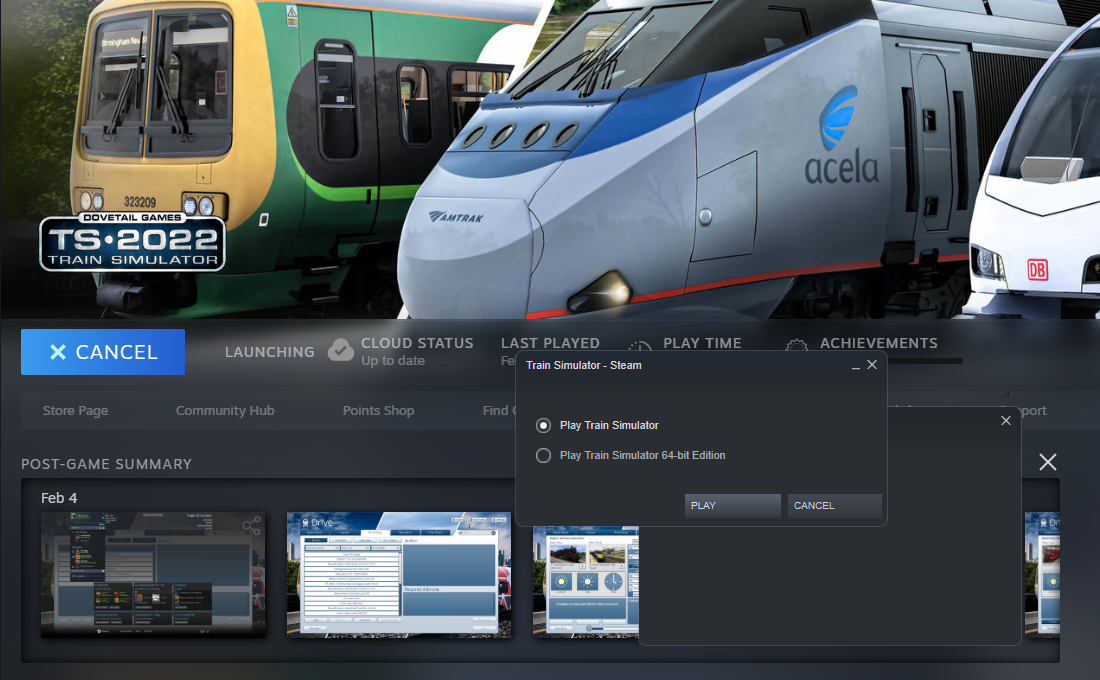
Task: Click CANCEL in the launch dialog
Action: [x=834, y=505]
